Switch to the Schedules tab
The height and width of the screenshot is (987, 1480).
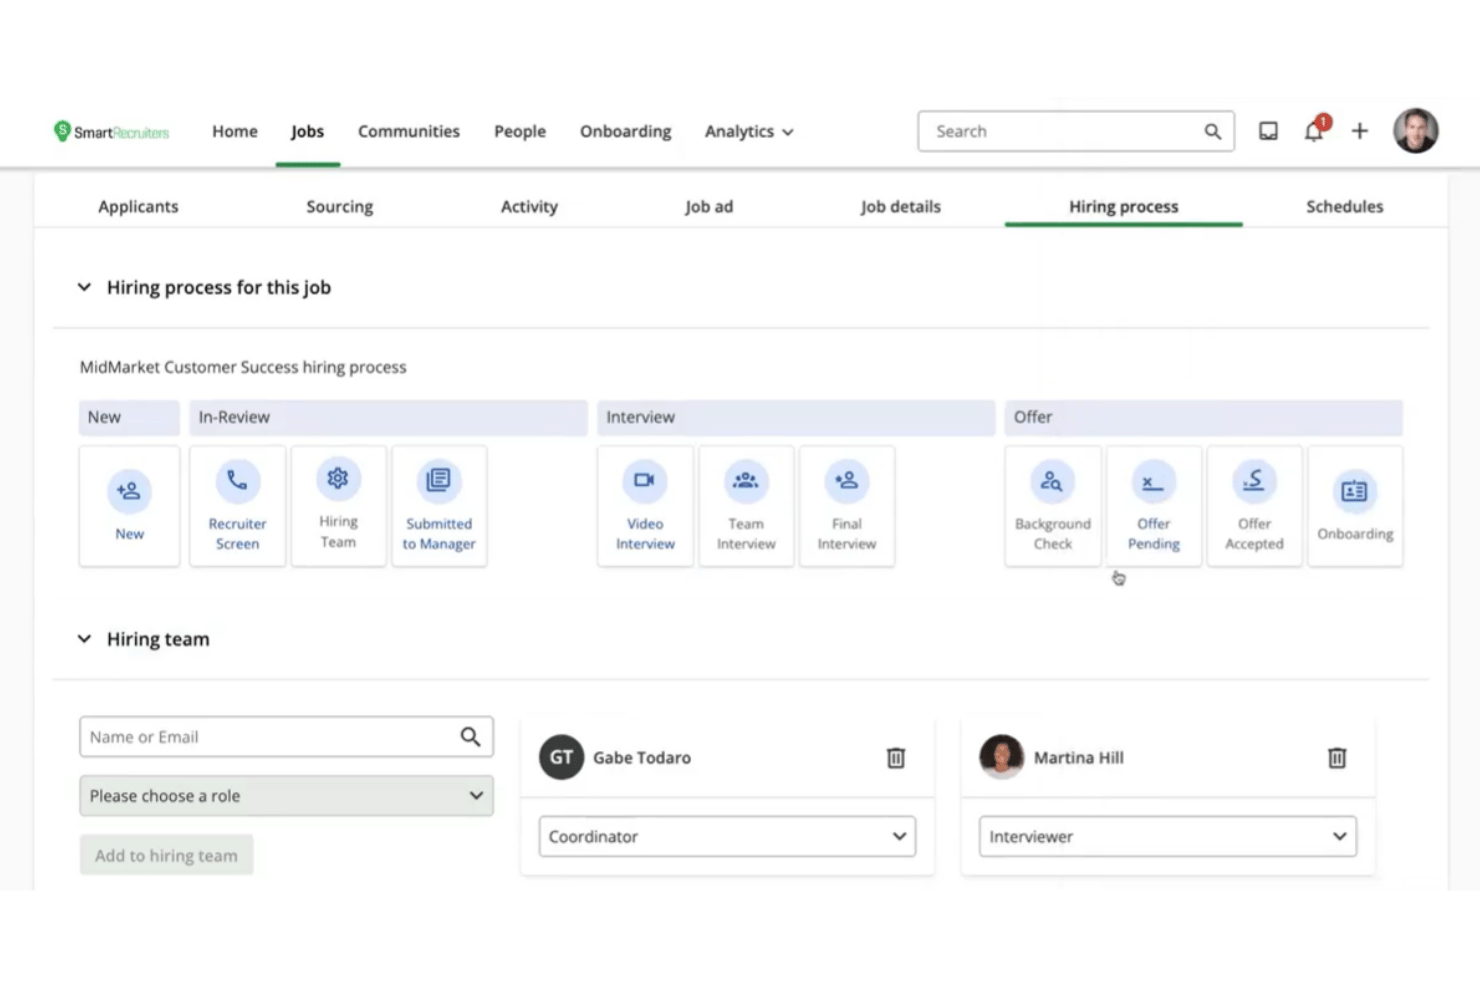(x=1345, y=206)
